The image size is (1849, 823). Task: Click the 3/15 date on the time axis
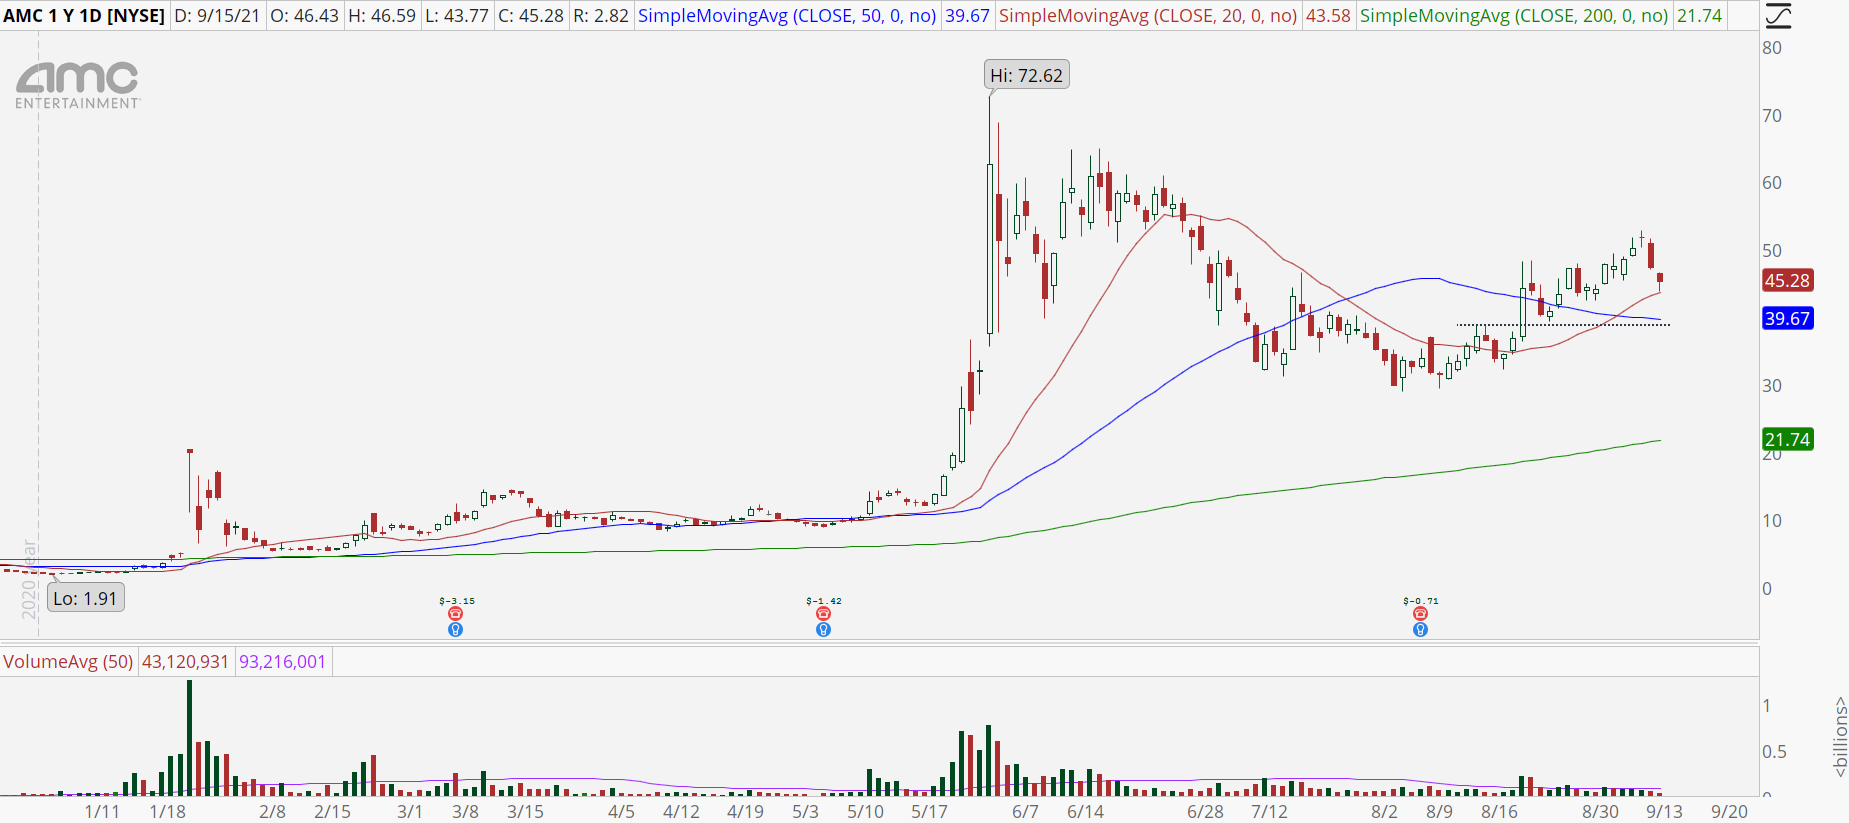click(x=525, y=811)
